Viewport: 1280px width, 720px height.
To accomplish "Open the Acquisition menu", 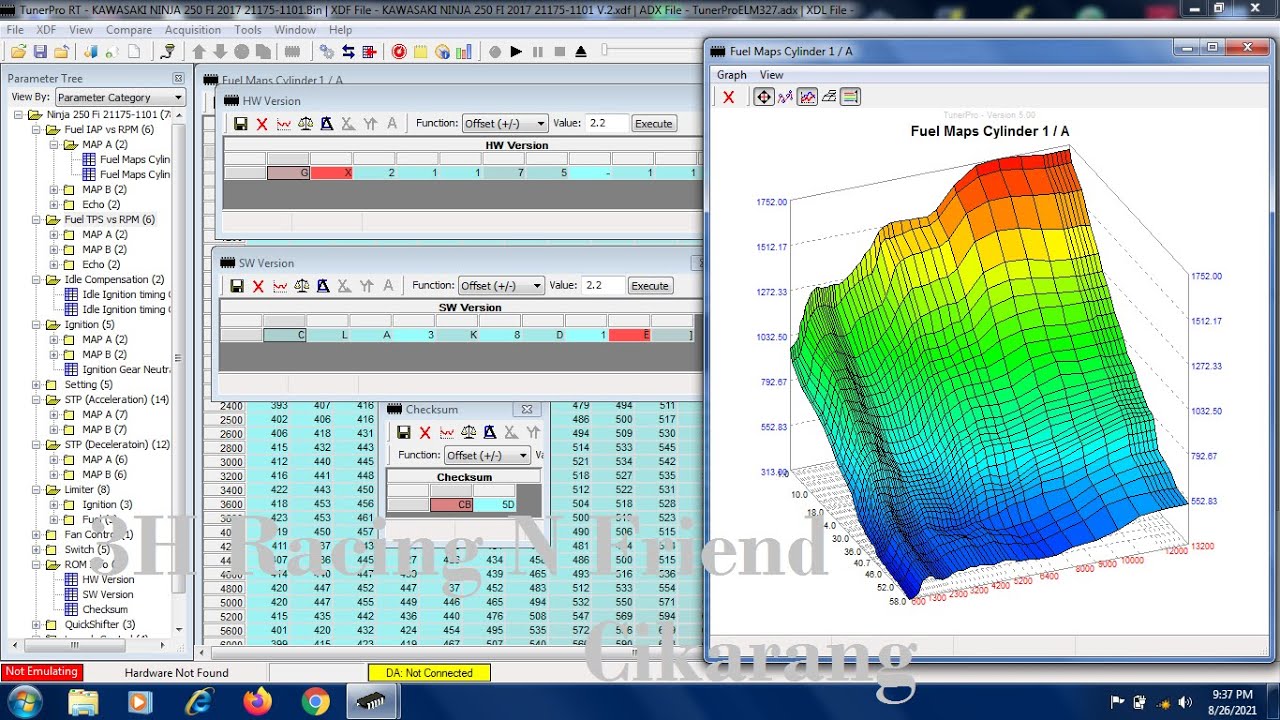I will [x=193, y=30].
